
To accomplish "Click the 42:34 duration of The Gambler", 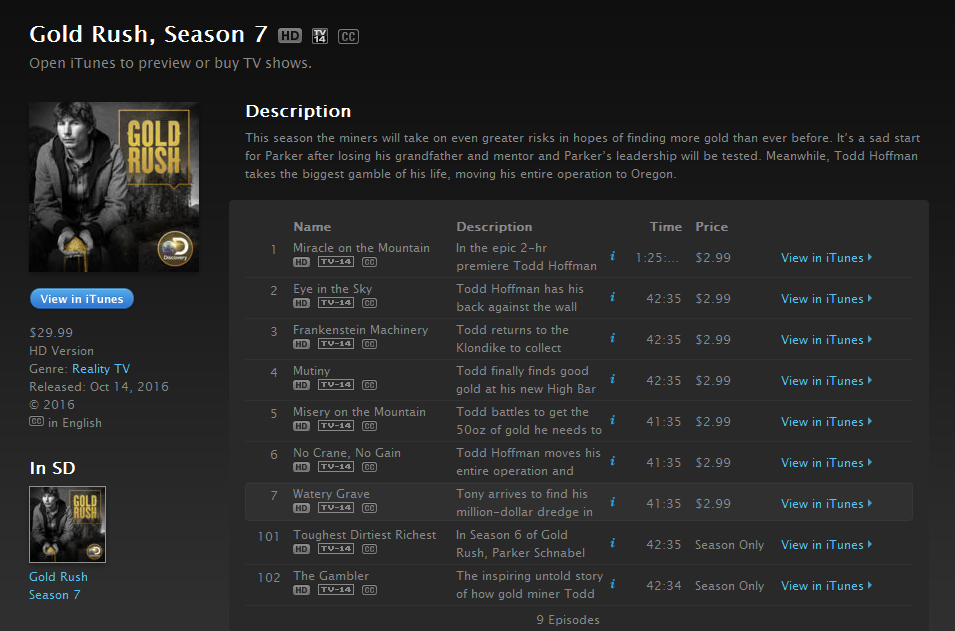I will pos(664,585).
